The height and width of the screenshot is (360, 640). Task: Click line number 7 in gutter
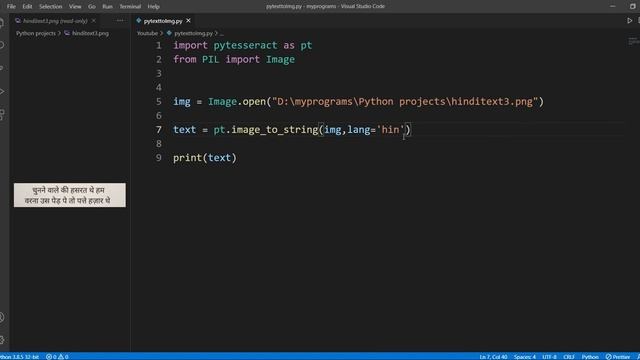(158, 130)
